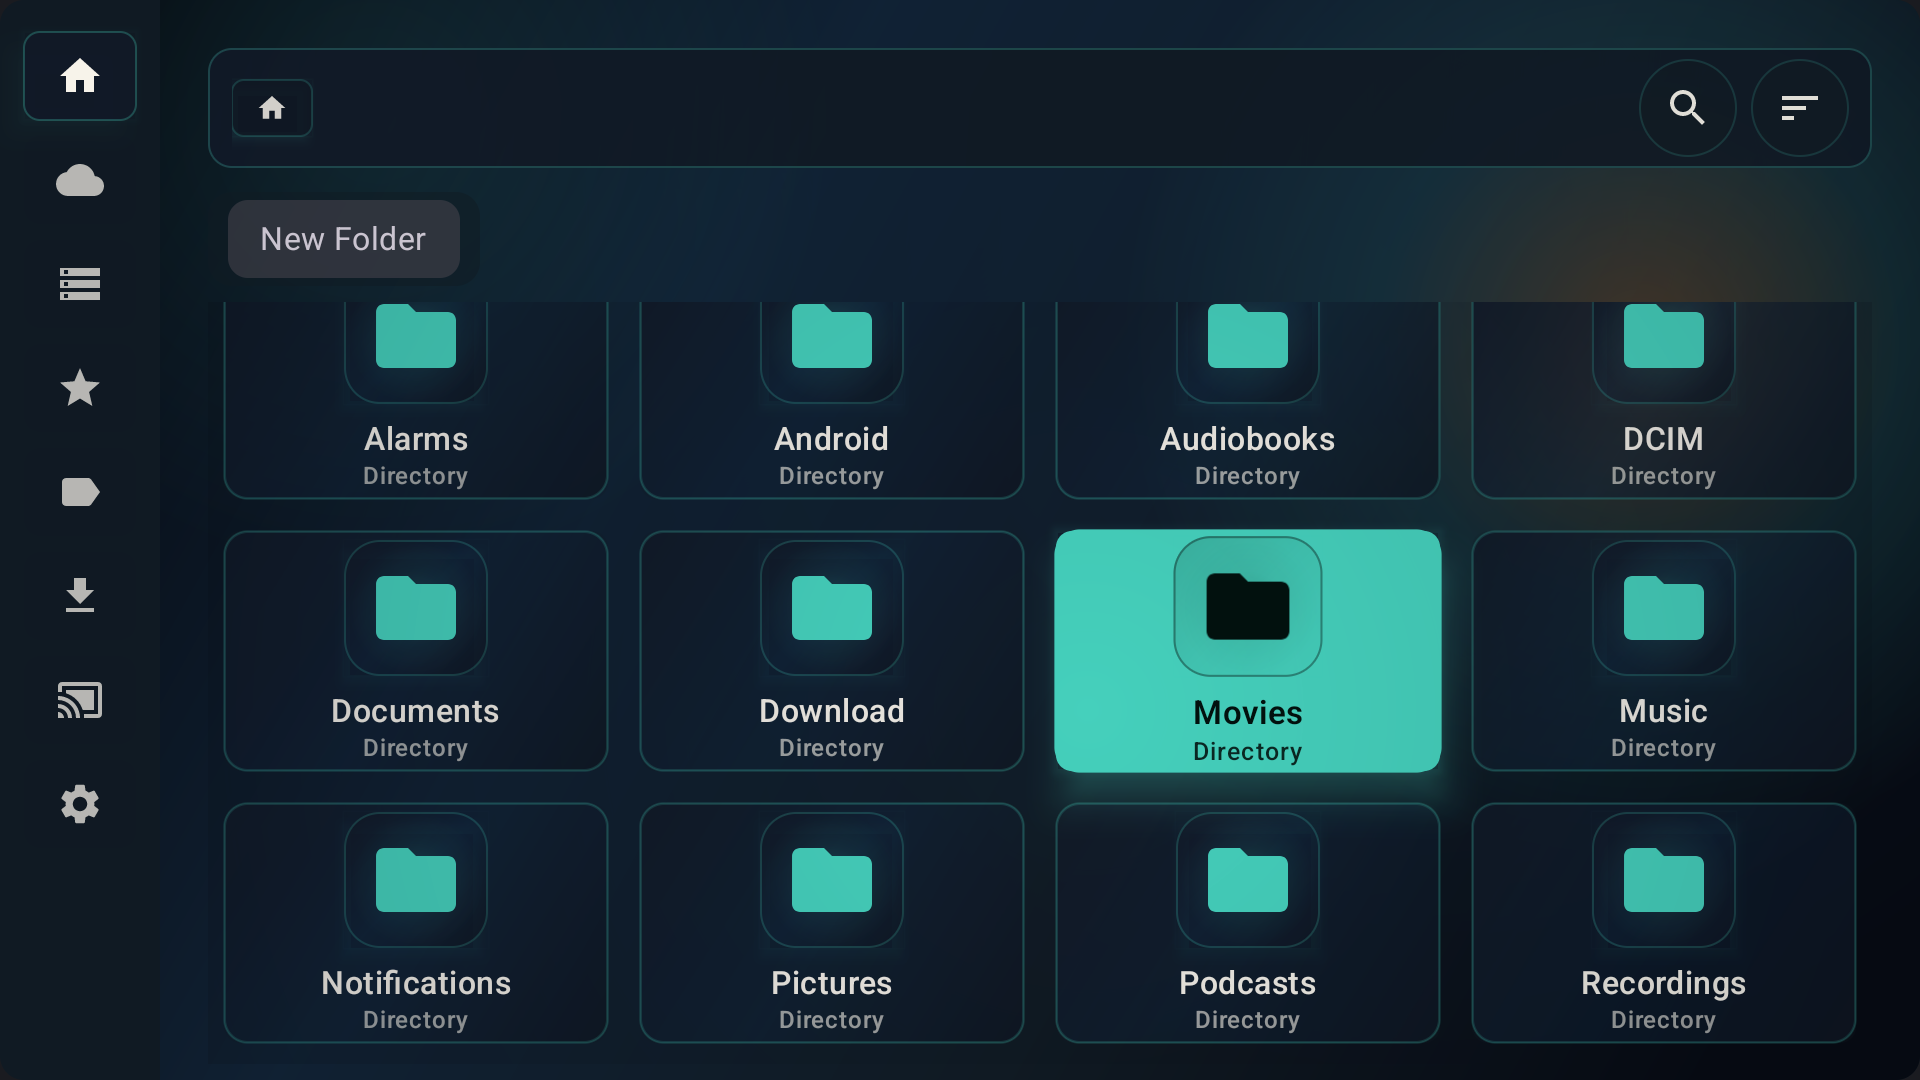Screen dimensions: 1920x1080
Task: Open the Recordings directory
Action: [1664, 923]
